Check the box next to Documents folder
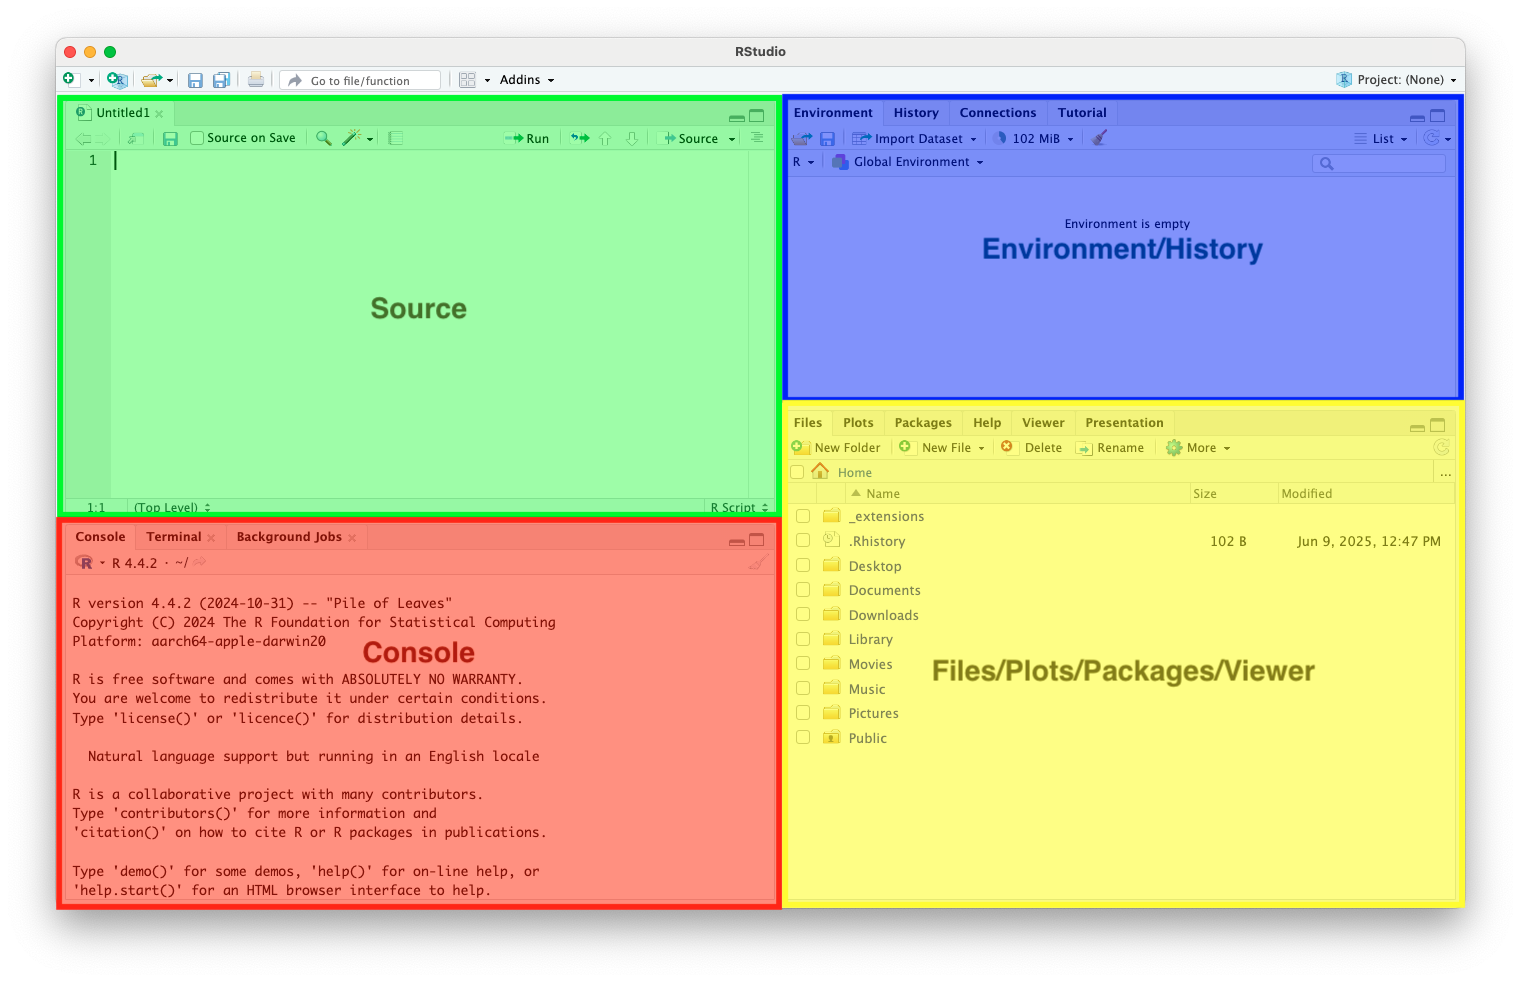This screenshot has width=1521, height=982. click(x=802, y=590)
